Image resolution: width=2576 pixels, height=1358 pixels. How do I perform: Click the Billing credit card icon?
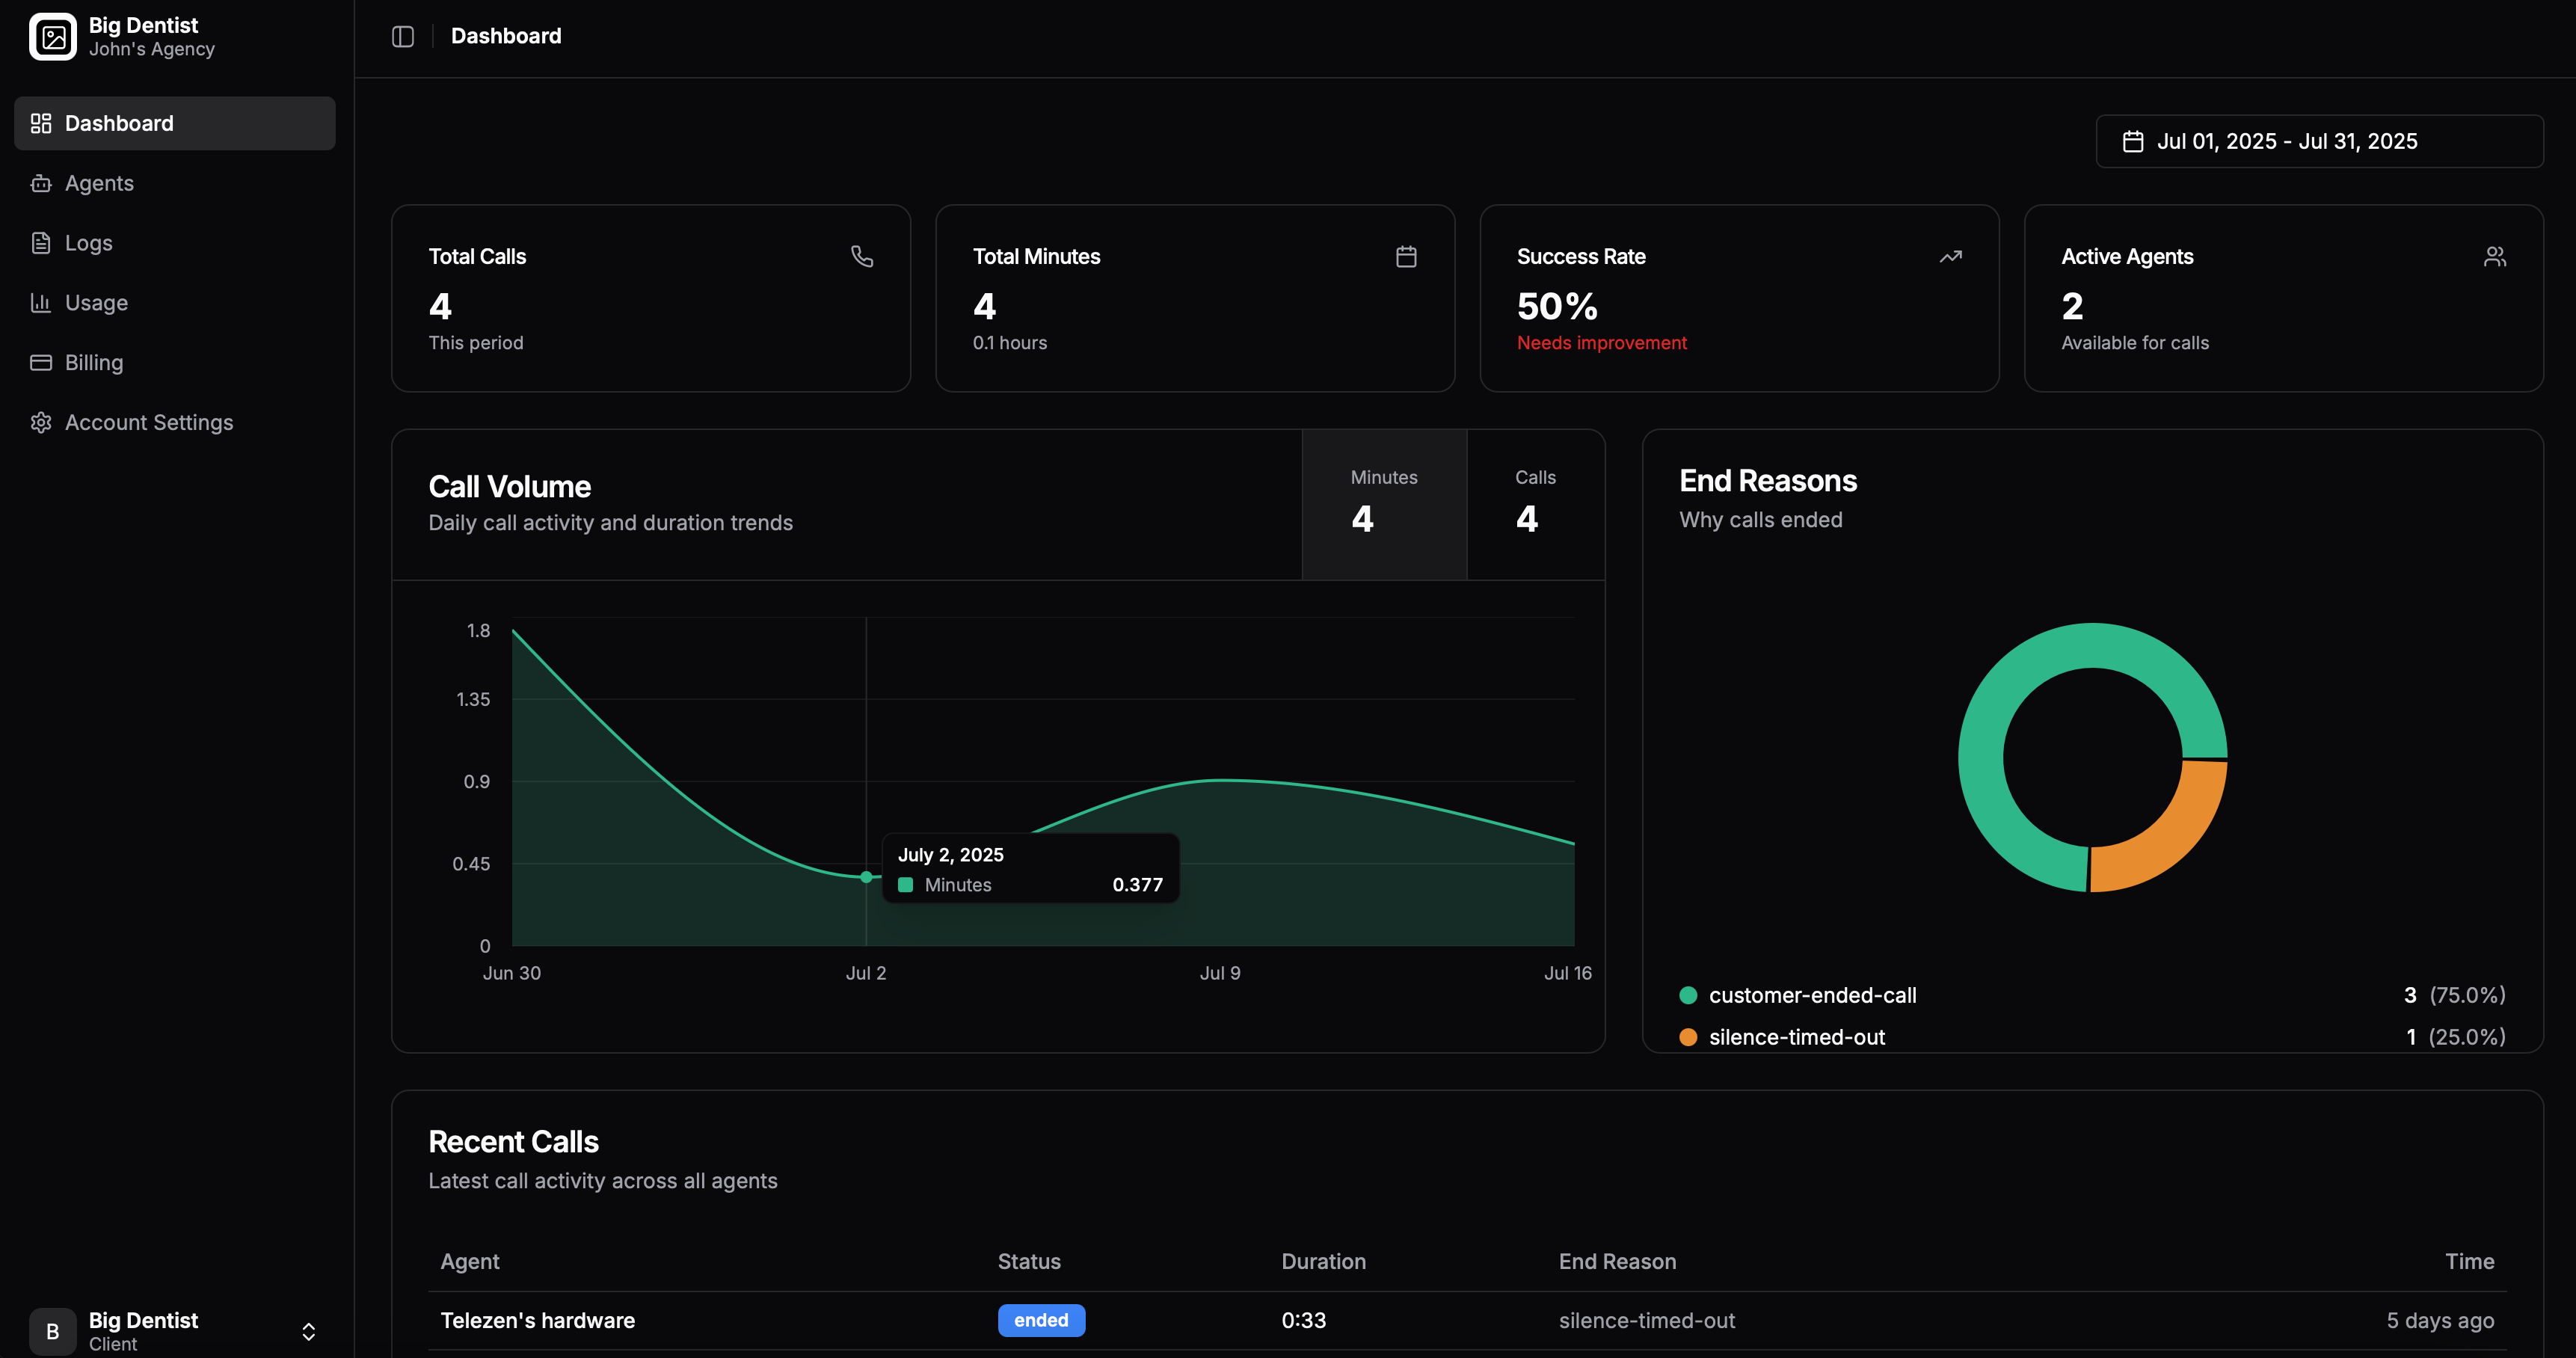tap(41, 363)
